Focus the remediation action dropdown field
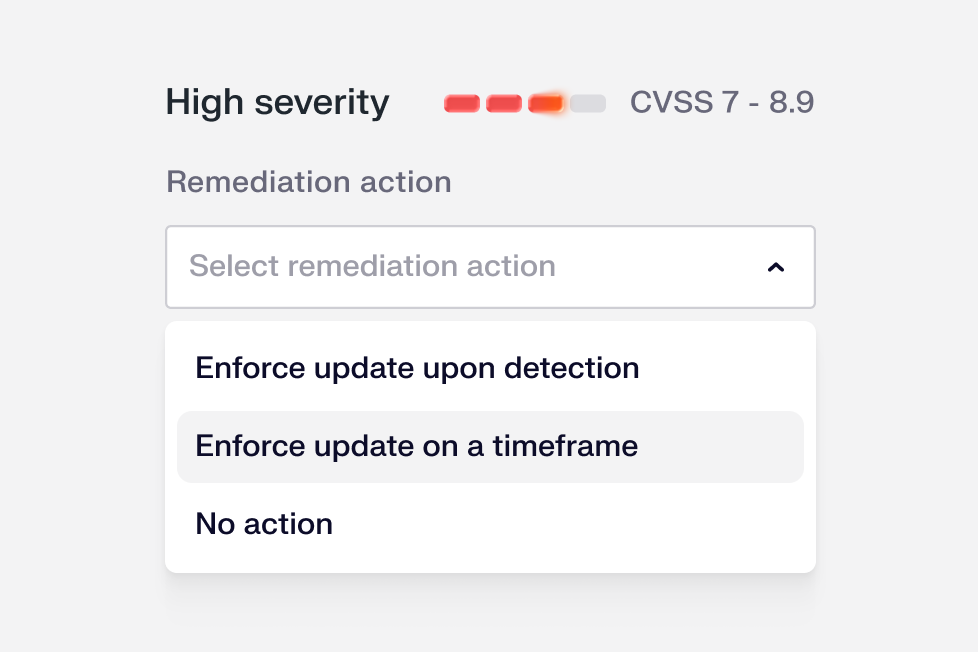This screenshot has height=652, width=978. 490,267
